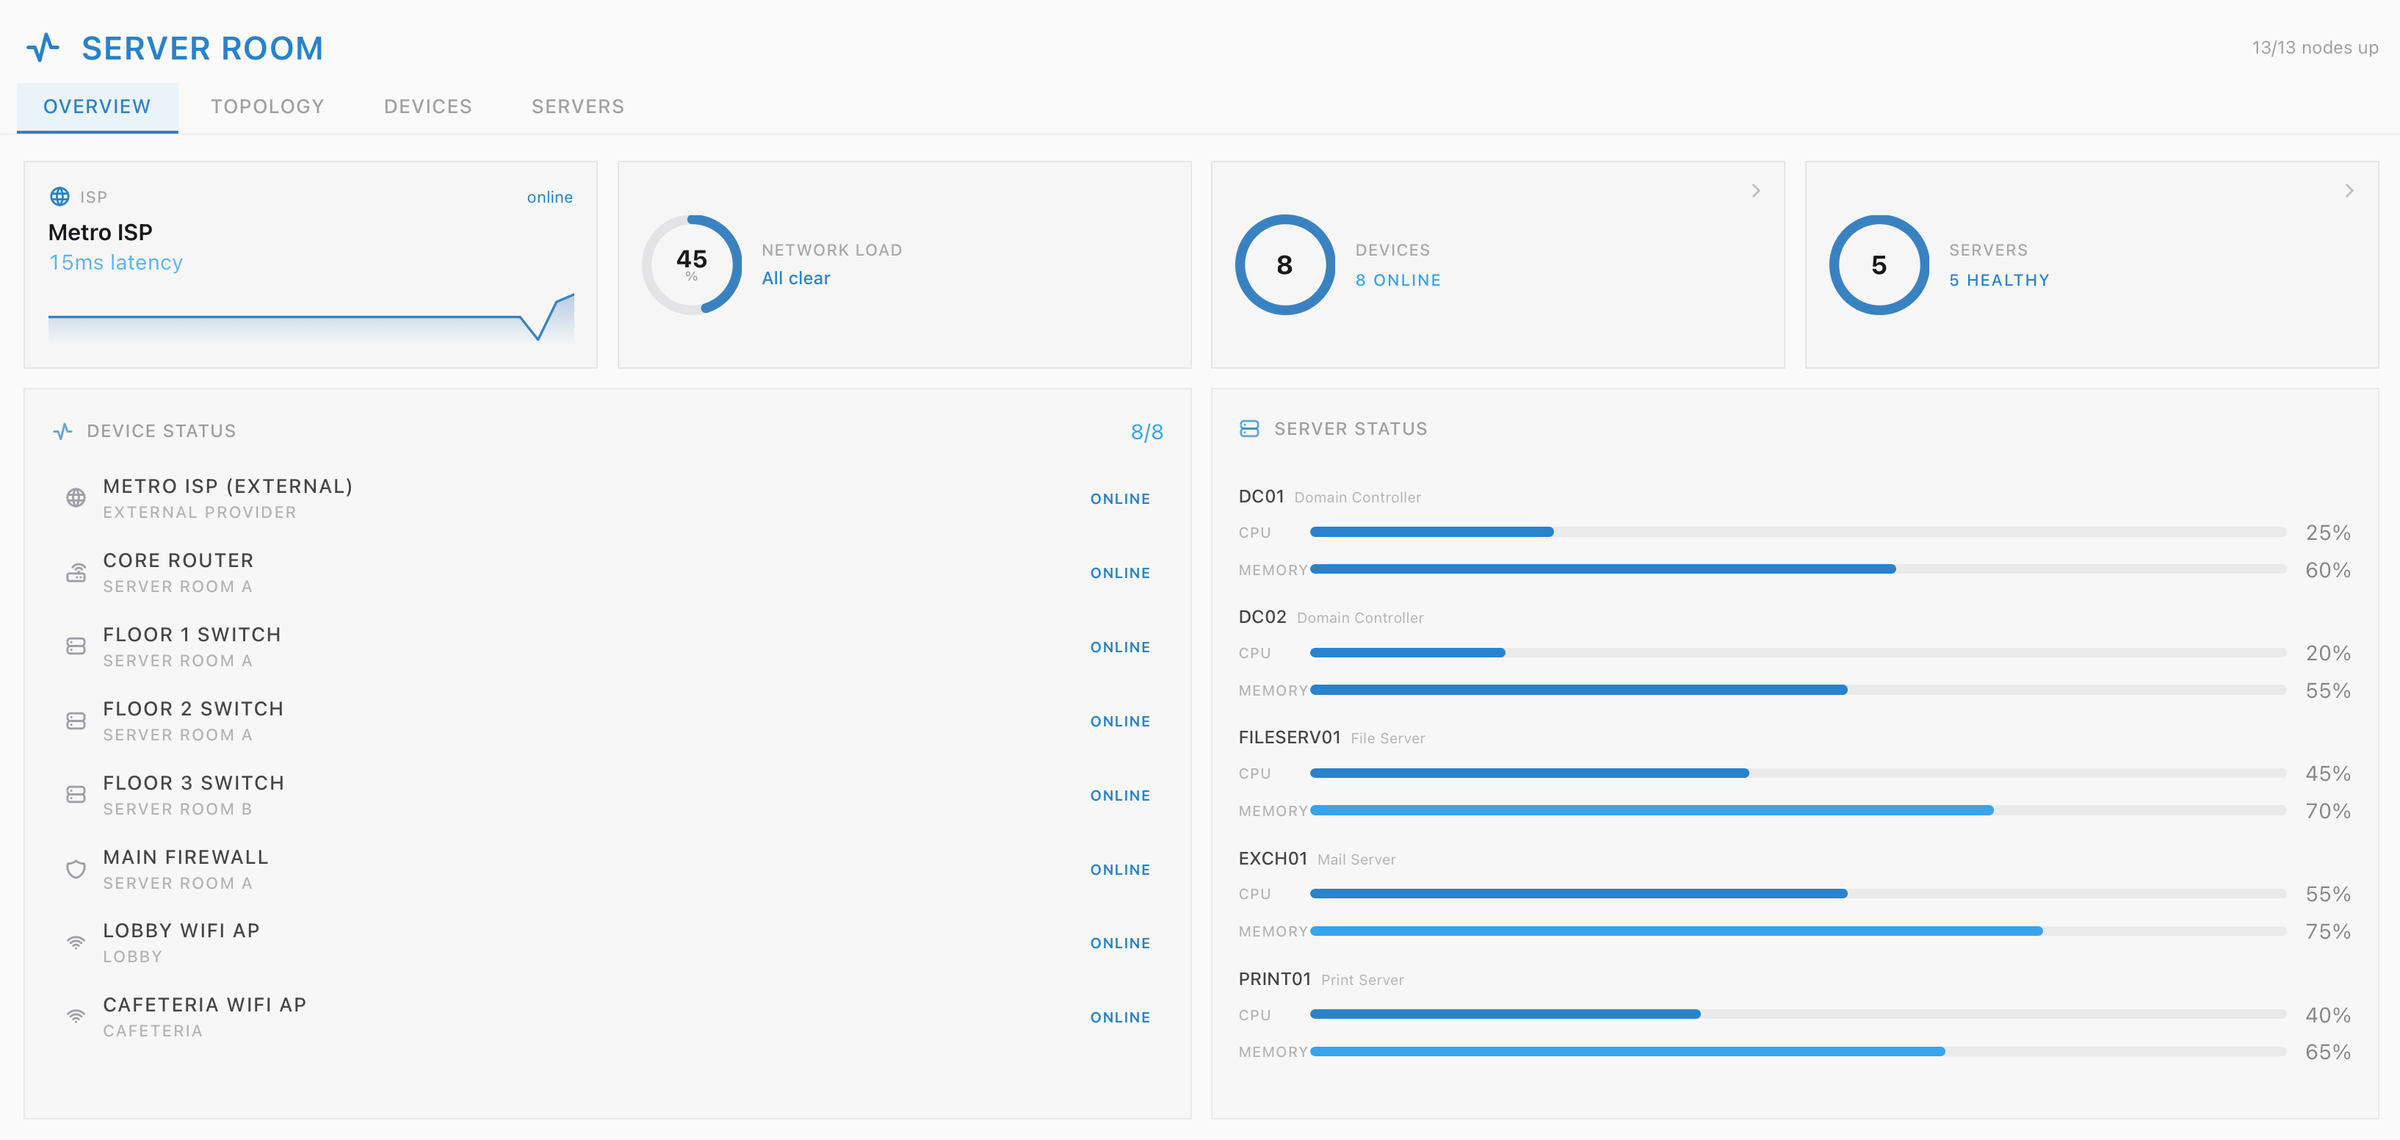The height and width of the screenshot is (1140, 2400).
Task: Click the SERVER ROOM title
Action: point(203,48)
